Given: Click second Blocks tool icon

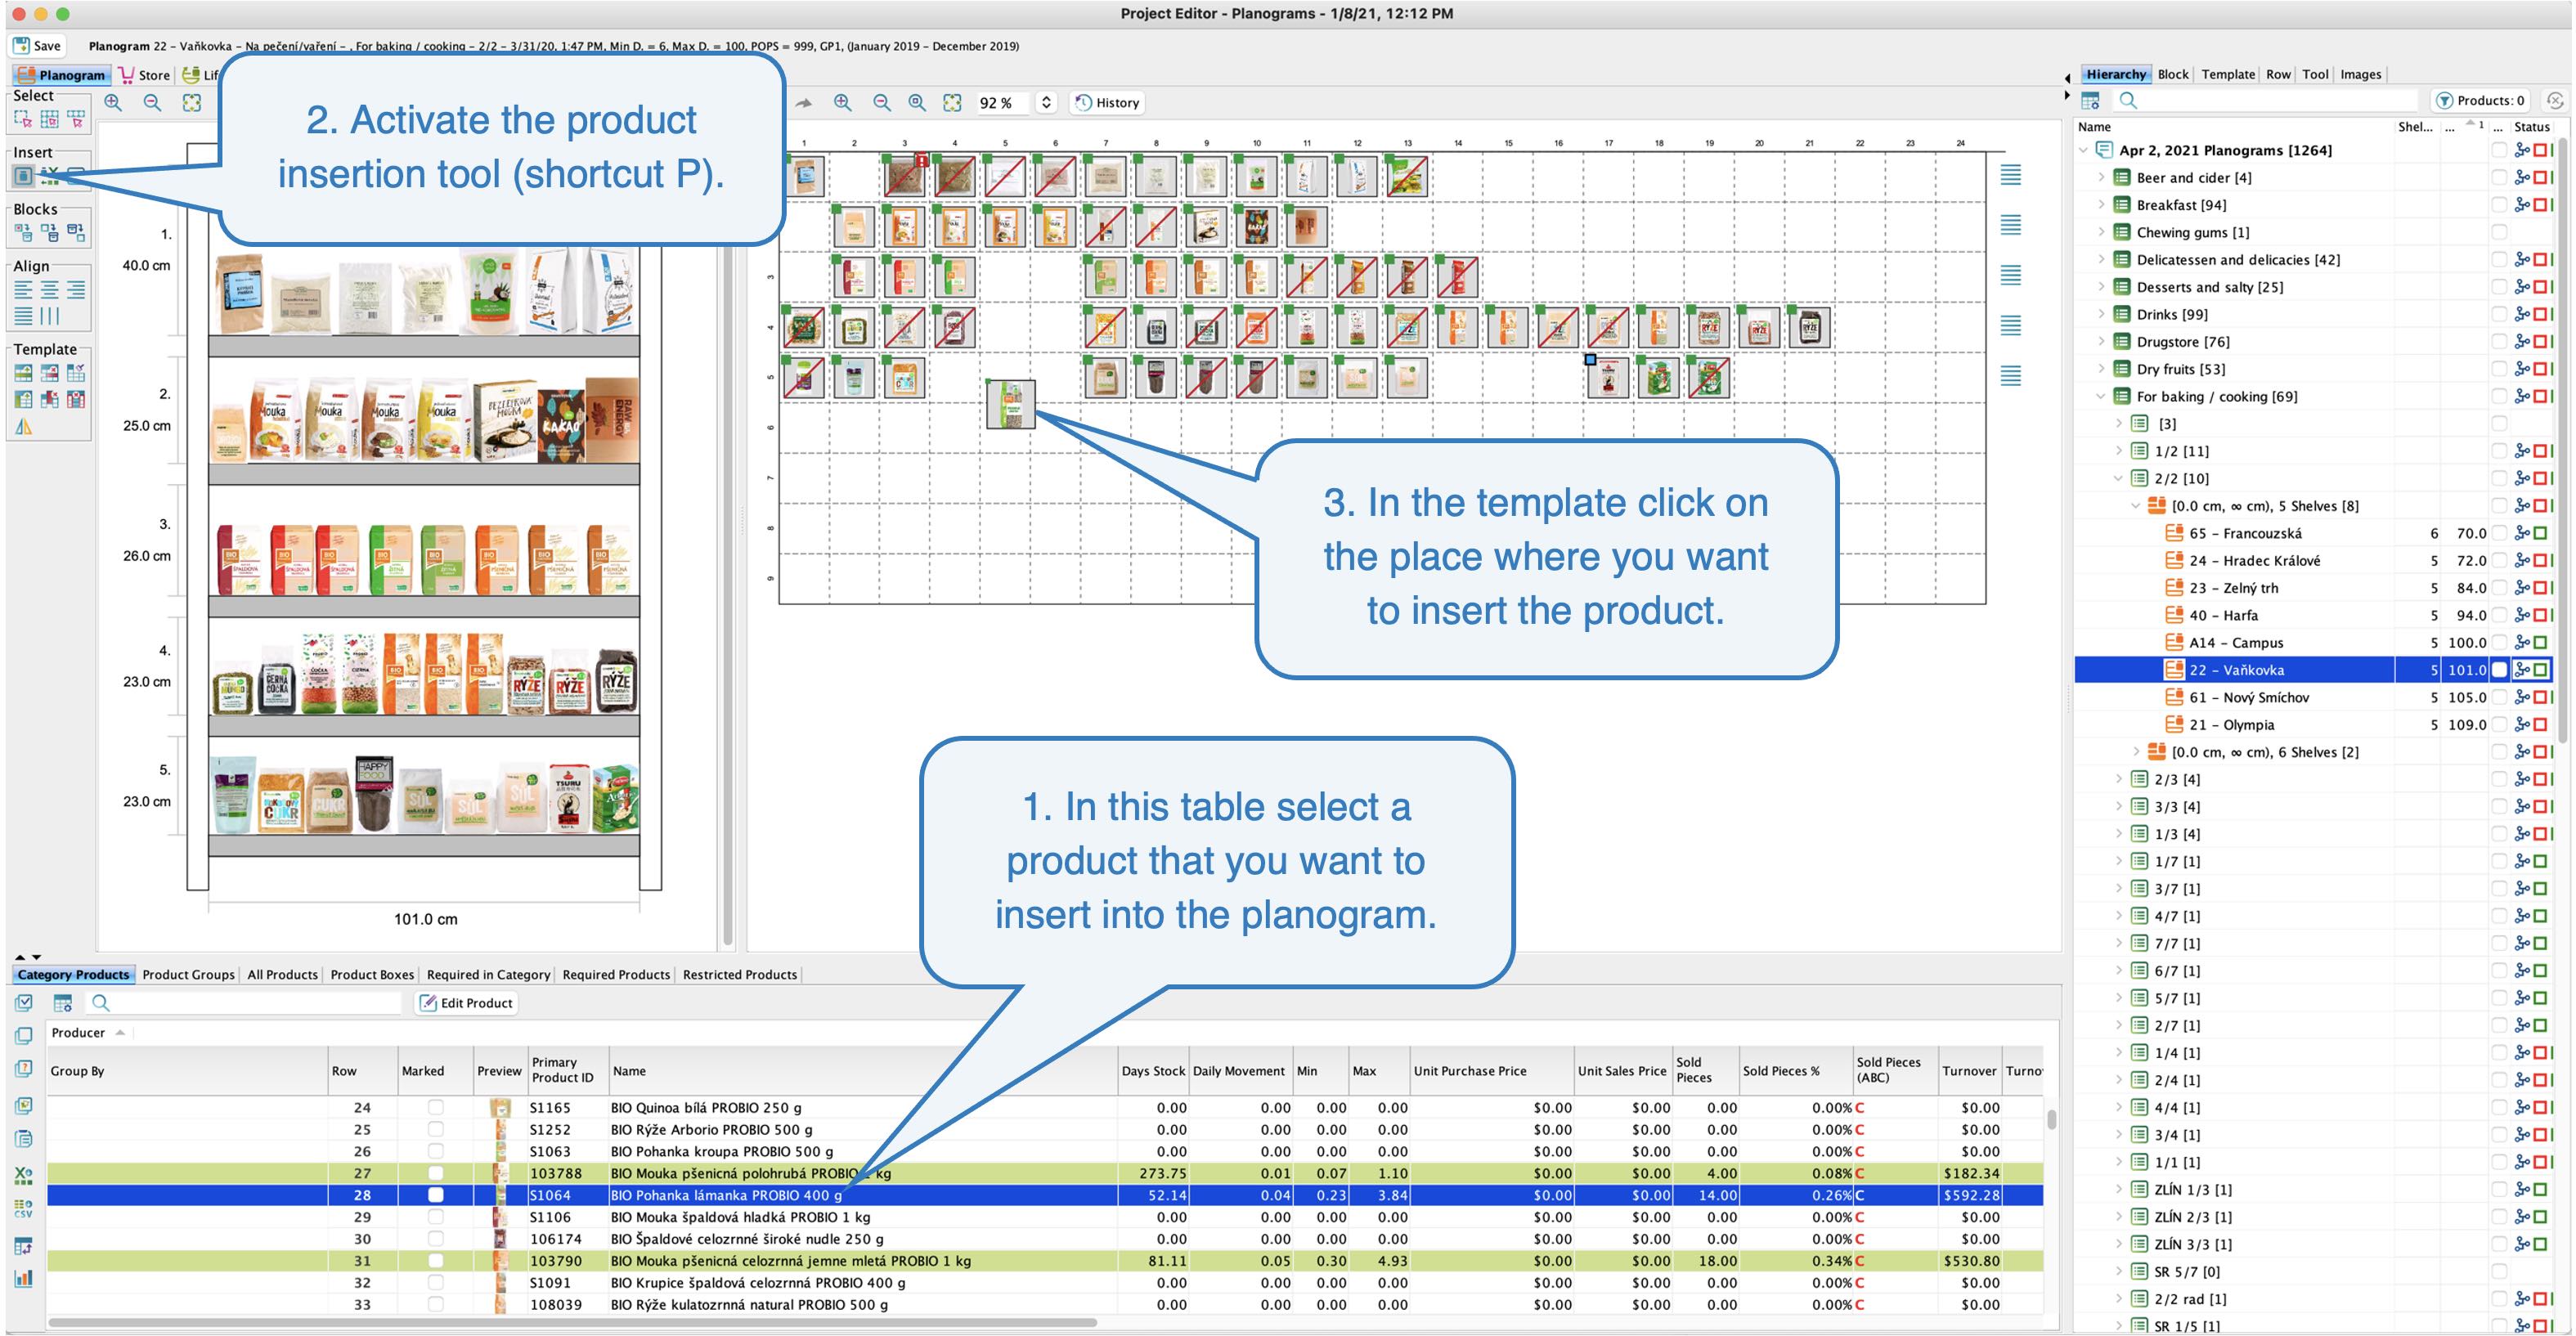Looking at the screenshot, I should coord(49,233).
